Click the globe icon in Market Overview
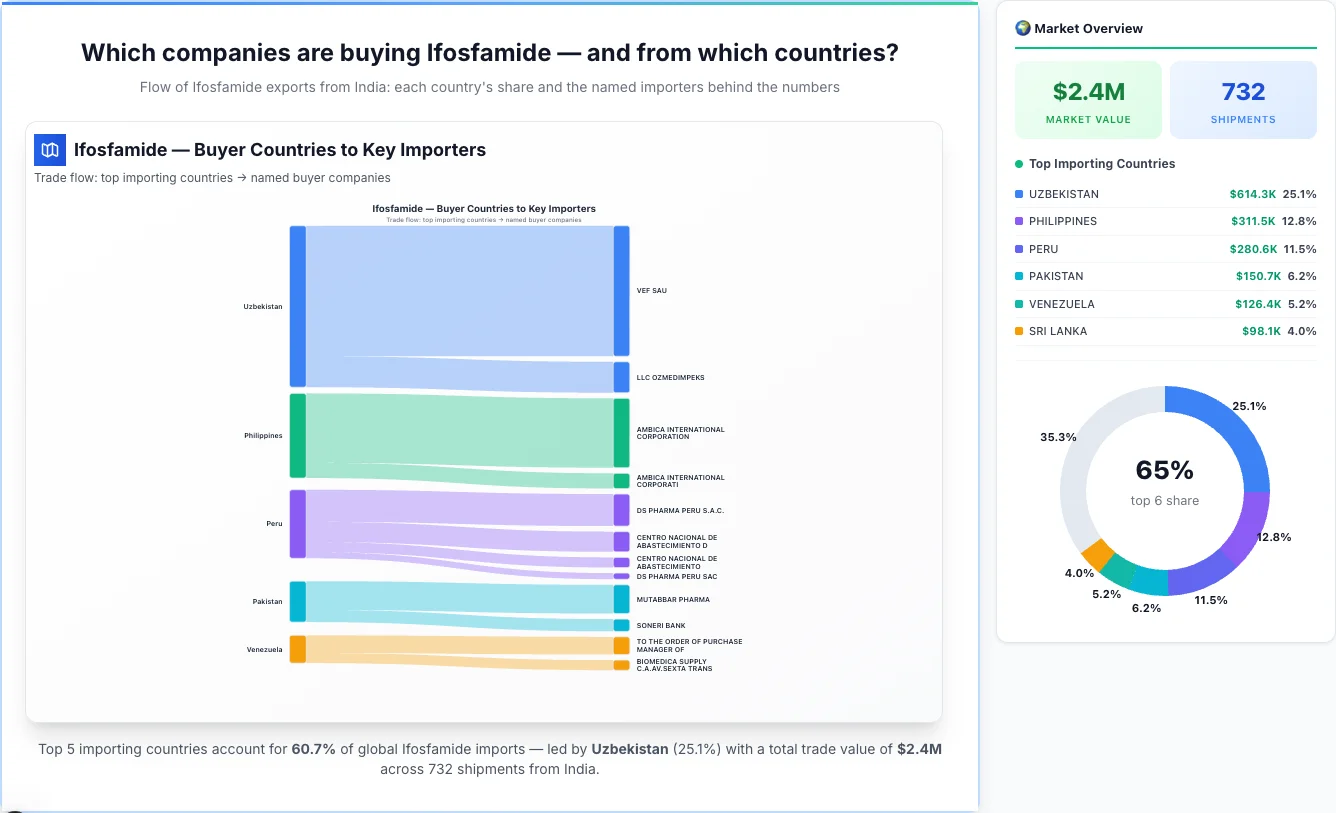This screenshot has height=813, width=1336. (1022, 28)
